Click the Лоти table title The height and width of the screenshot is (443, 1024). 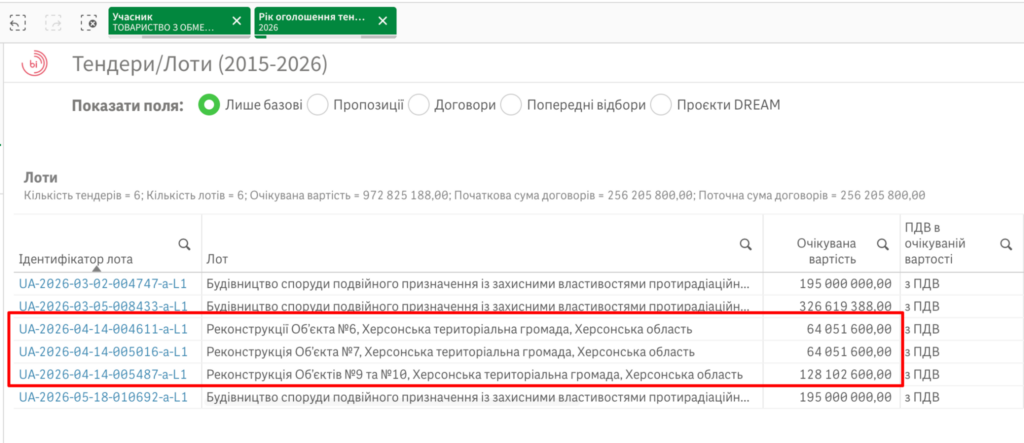click(40, 177)
